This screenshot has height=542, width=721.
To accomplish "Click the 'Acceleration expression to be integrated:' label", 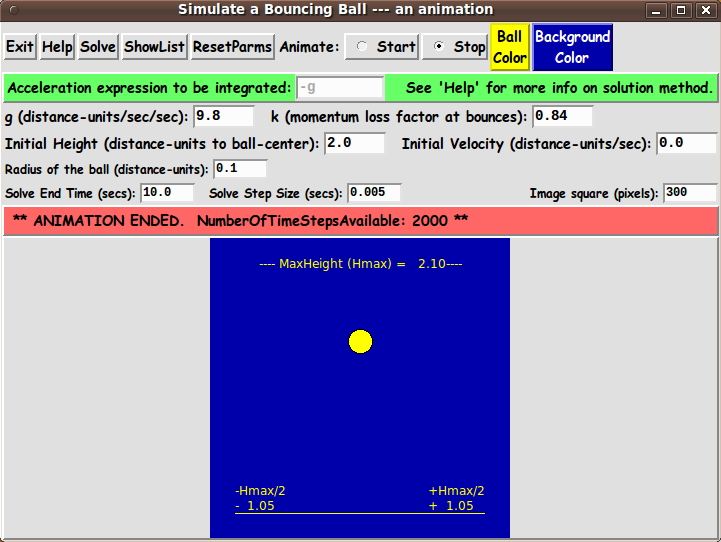I will (149, 87).
